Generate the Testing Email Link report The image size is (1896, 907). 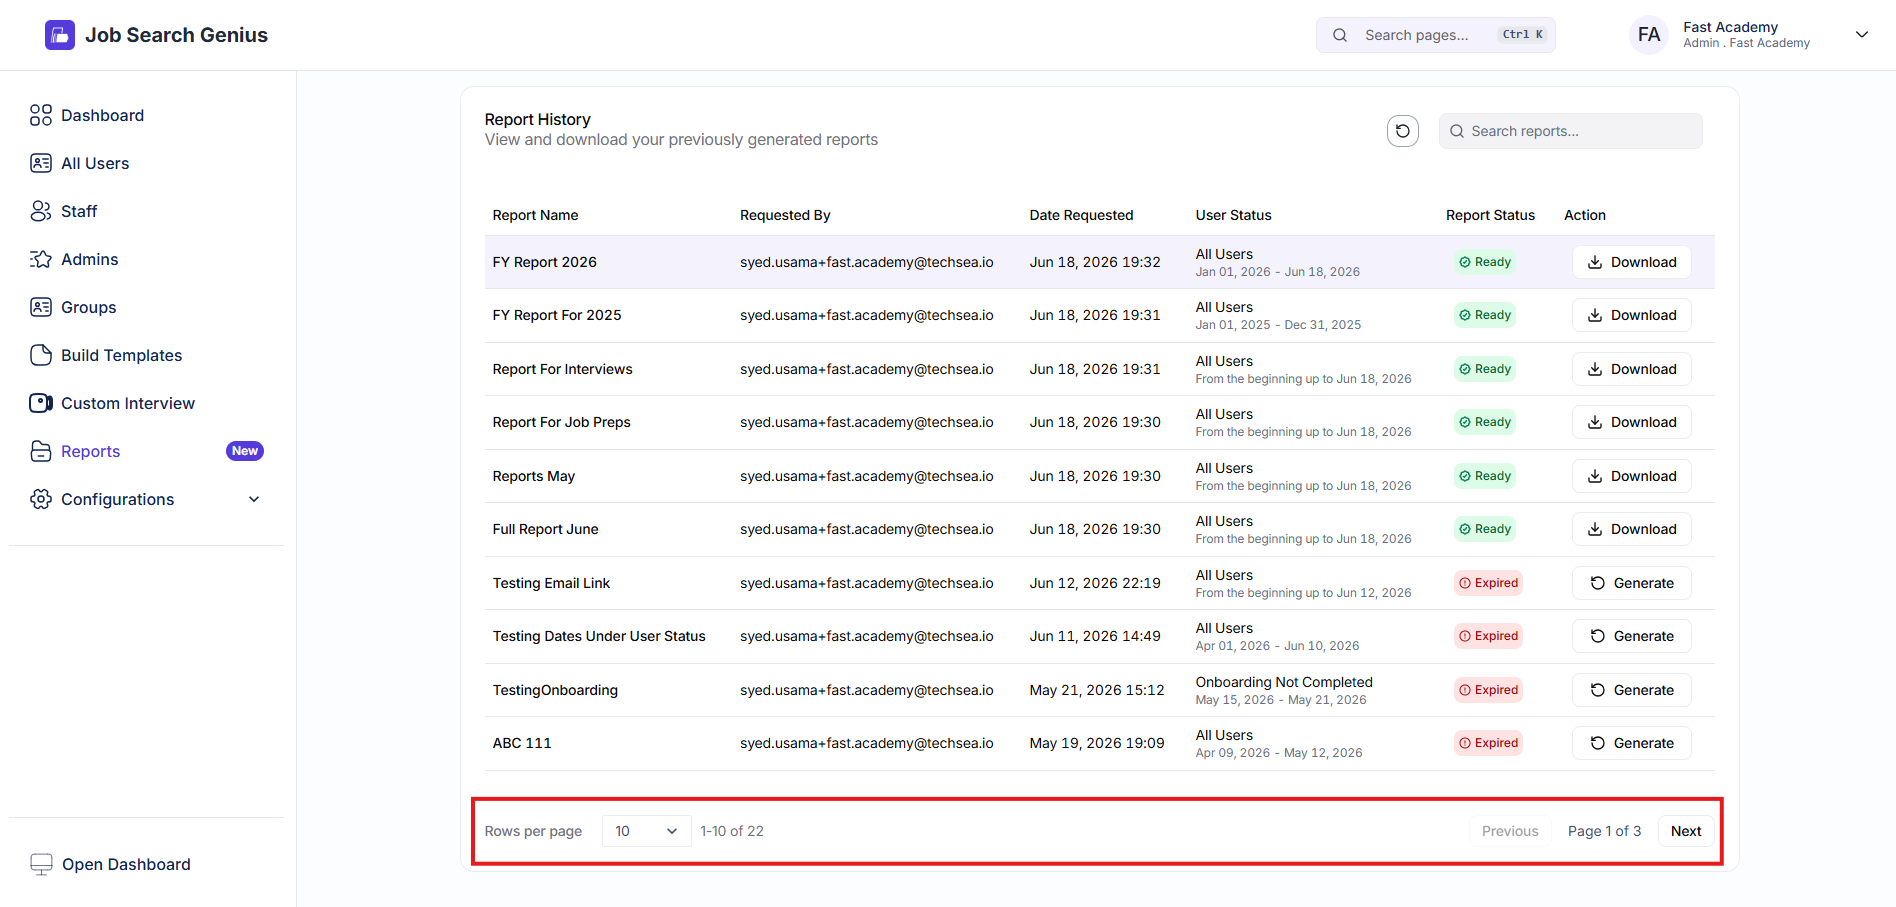pos(1631,583)
